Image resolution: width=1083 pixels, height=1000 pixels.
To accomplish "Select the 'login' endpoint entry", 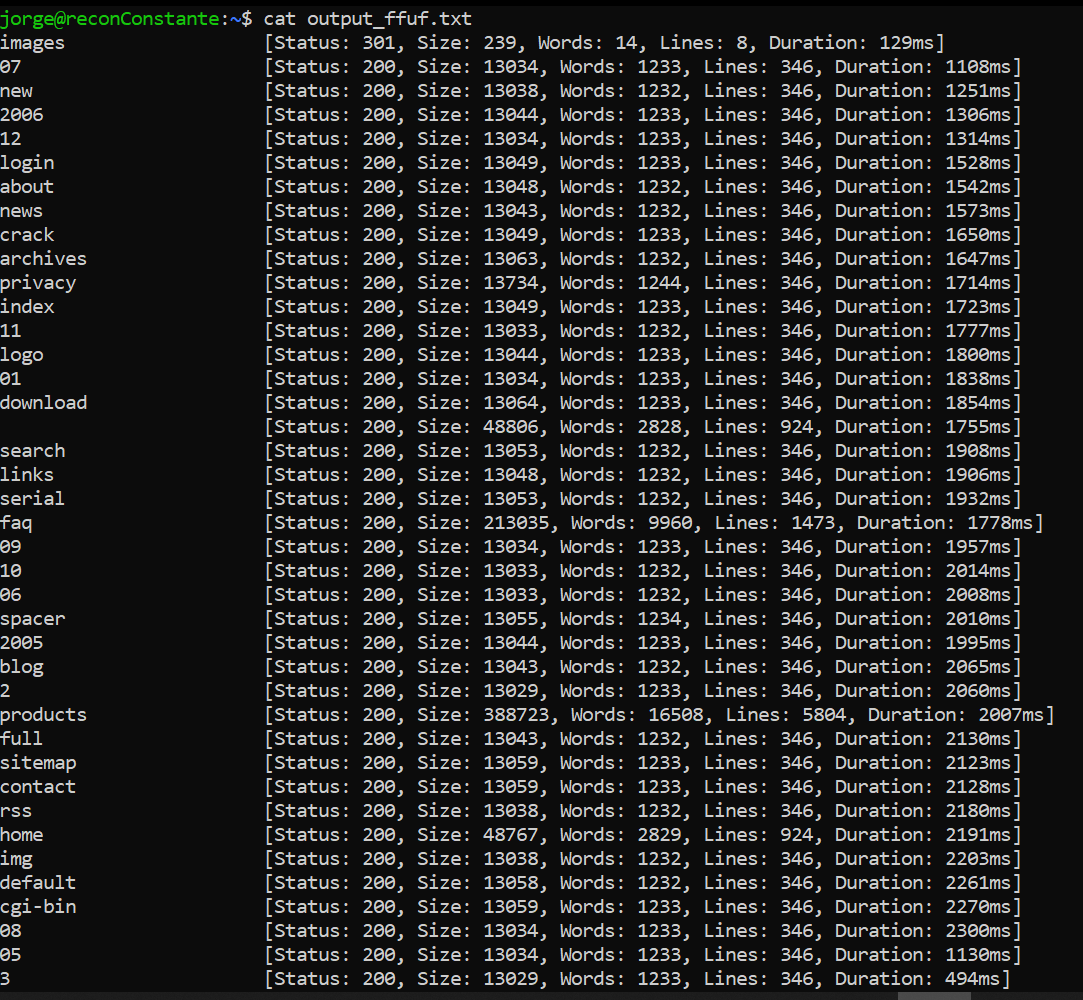I will [x=27, y=162].
